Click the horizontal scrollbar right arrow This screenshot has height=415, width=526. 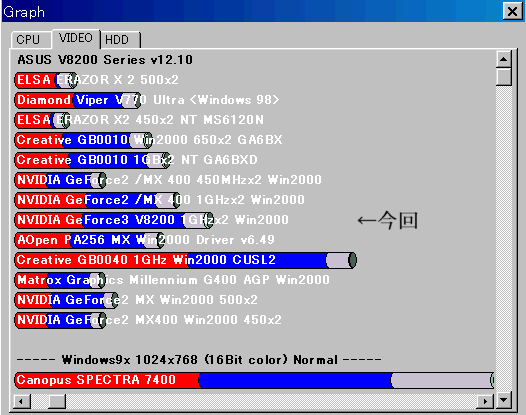pyautogui.click(x=485, y=401)
